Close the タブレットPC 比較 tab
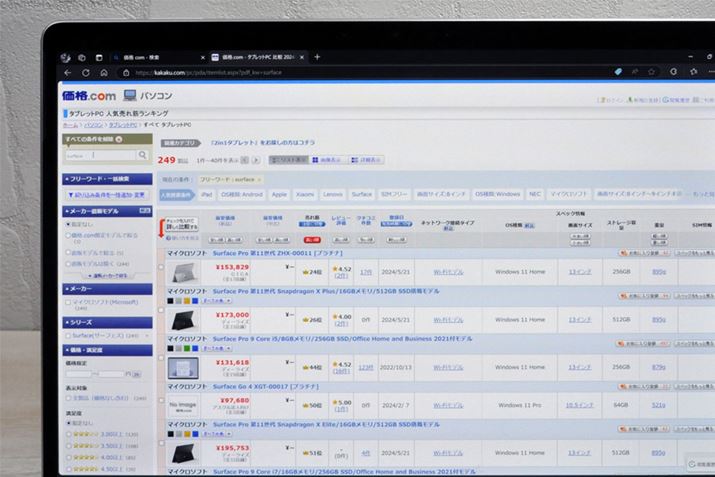The image size is (715, 477). pos(302,57)
